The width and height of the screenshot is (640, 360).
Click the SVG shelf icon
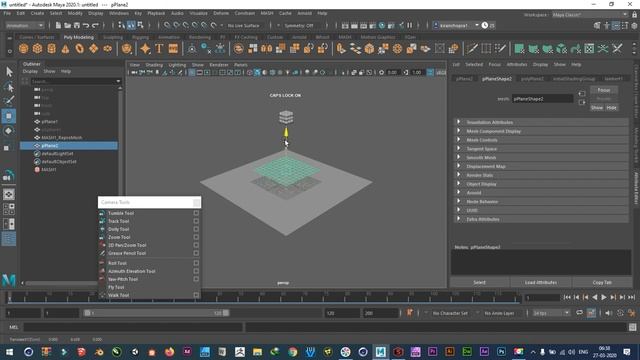(173, 49)
